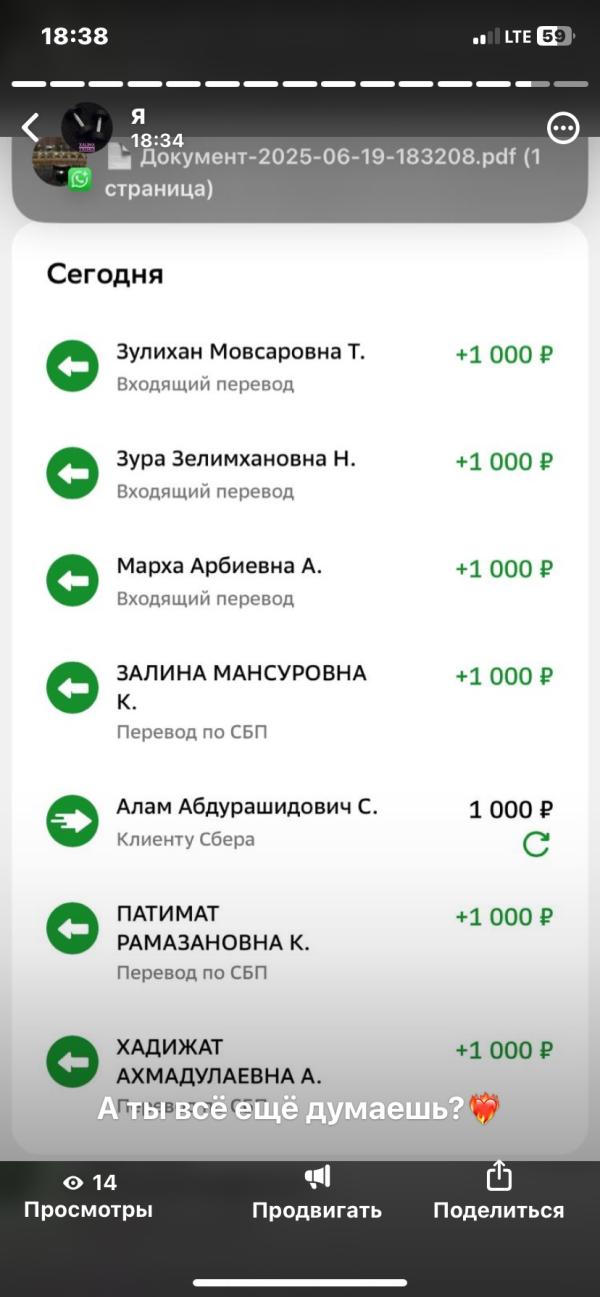Viewport: 600px width, 1297px height.
Task: Tap the 1 000 ₽ amount for Алам
Action: [511, 809]
